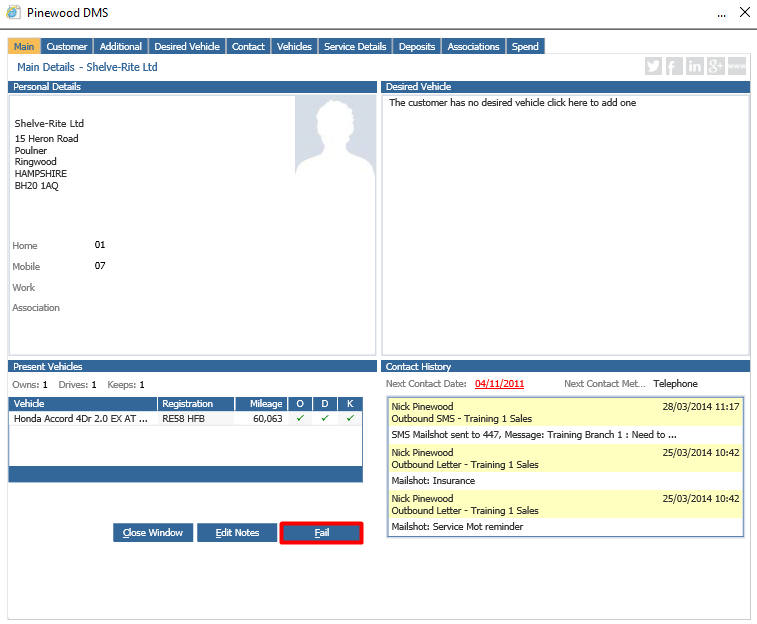
Task: Select the Honda Accord 4Dr 2.0 EX AT row
Action: pos(185,418)
